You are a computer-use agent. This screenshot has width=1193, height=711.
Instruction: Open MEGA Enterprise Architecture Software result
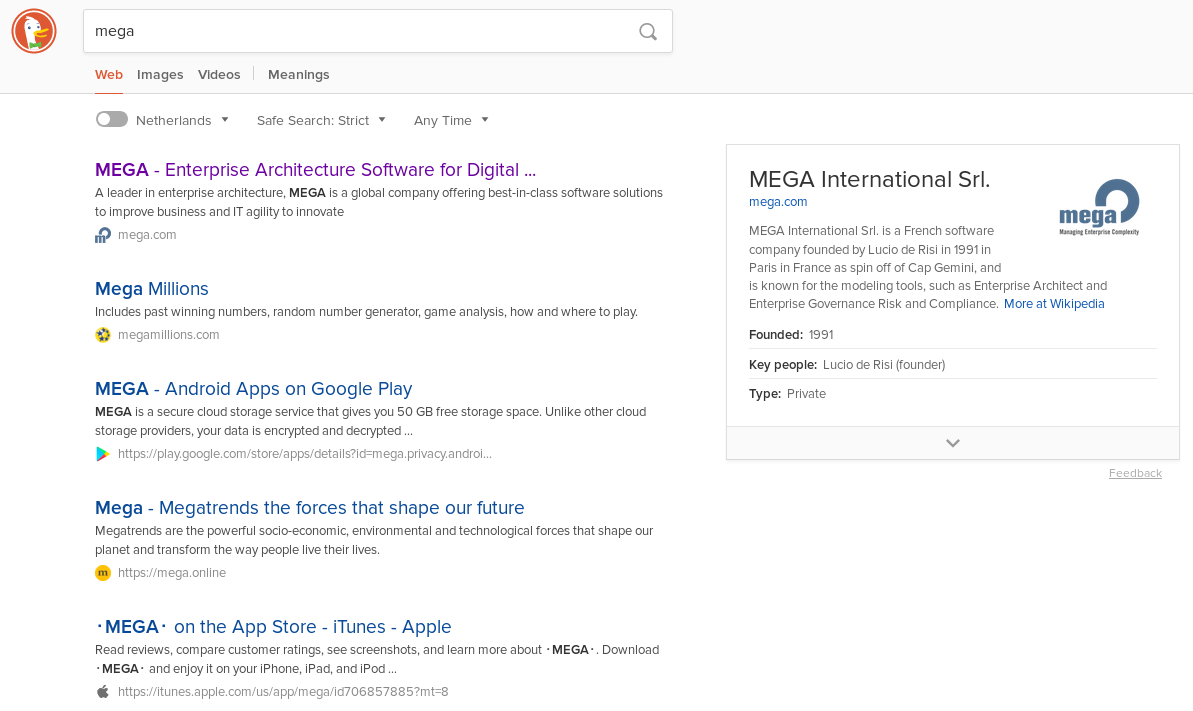[315, 170]
